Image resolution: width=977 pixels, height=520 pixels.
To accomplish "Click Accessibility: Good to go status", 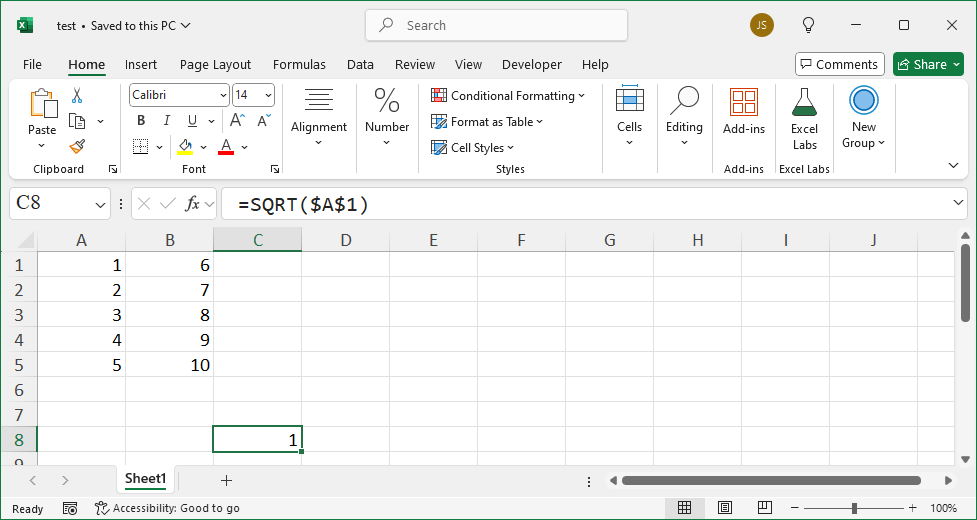I will 167,508.
